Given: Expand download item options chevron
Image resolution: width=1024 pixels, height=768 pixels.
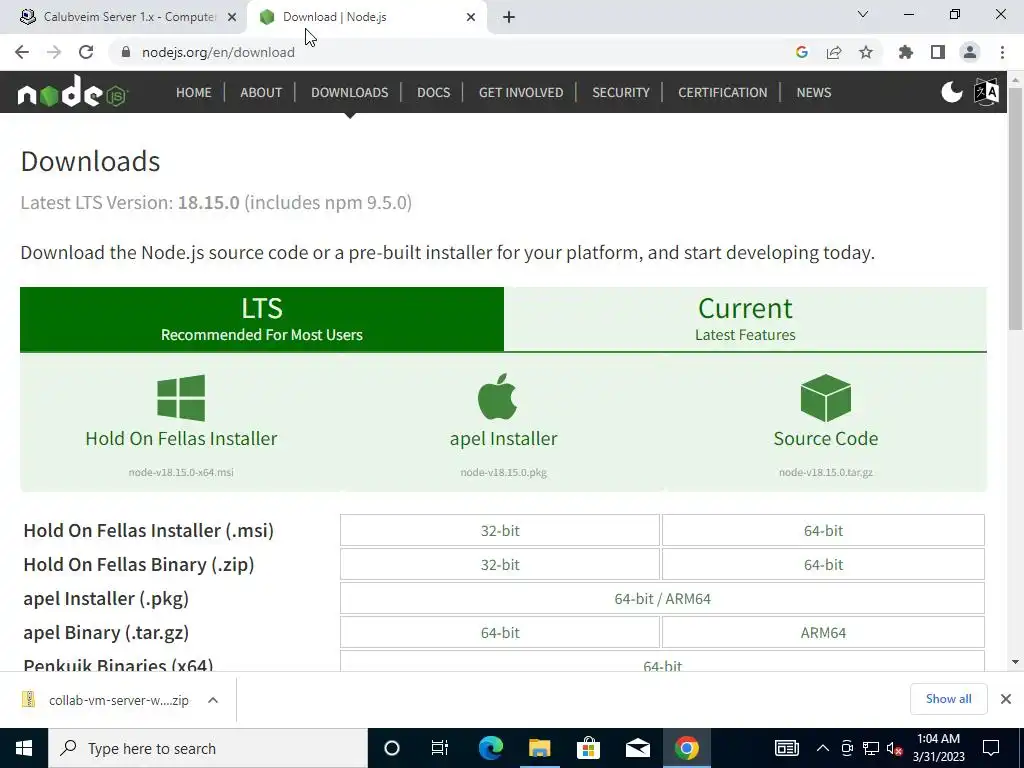Looking at the screenshot, I should pyautogui.click(x=213, y=700).
